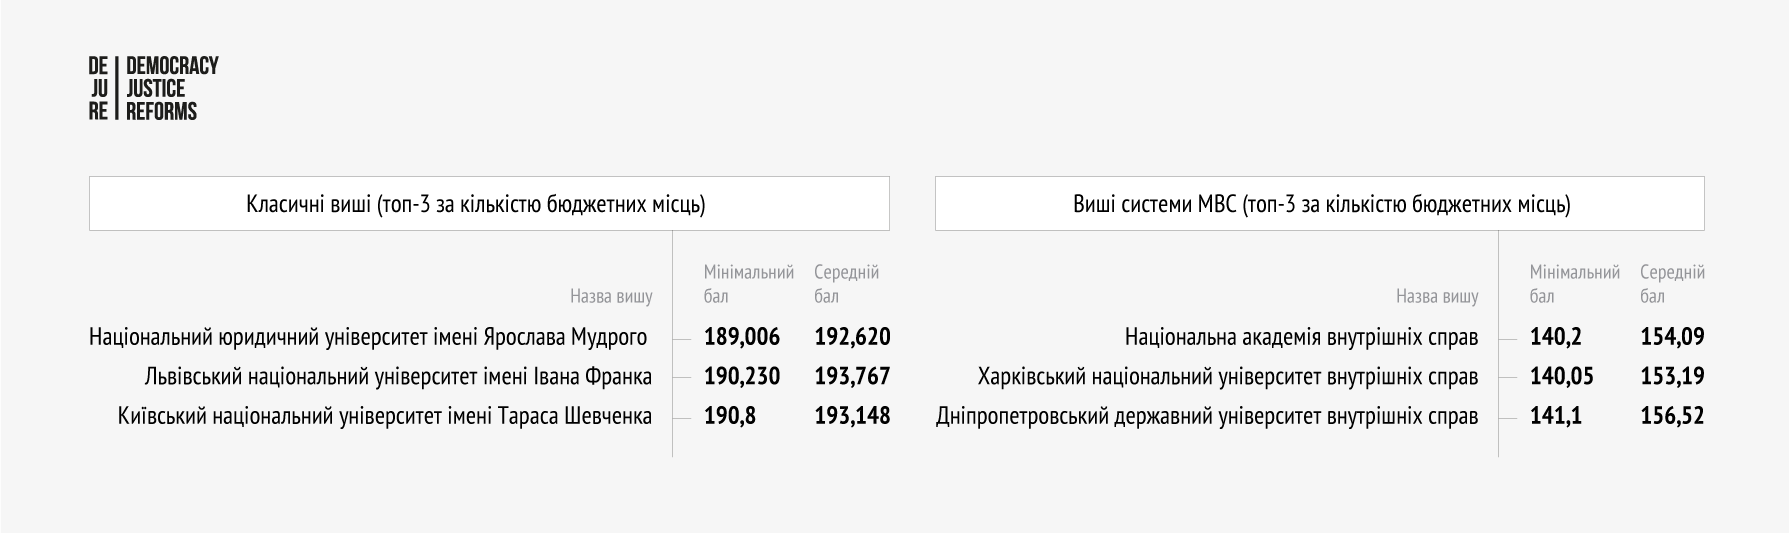Click 'Харківський національний університет внутрішніх справ'
Screen dimensions: 1789x533
point(1228,377)
